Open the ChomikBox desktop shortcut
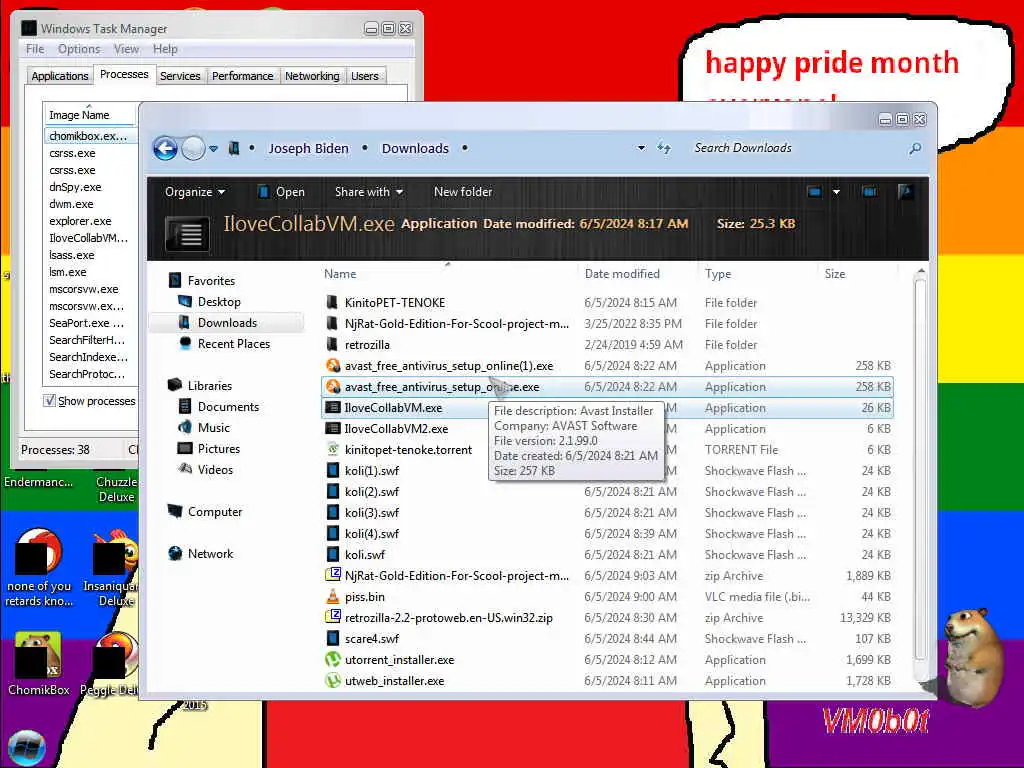Screen dimensions: 1024x768 coord(39,664)
